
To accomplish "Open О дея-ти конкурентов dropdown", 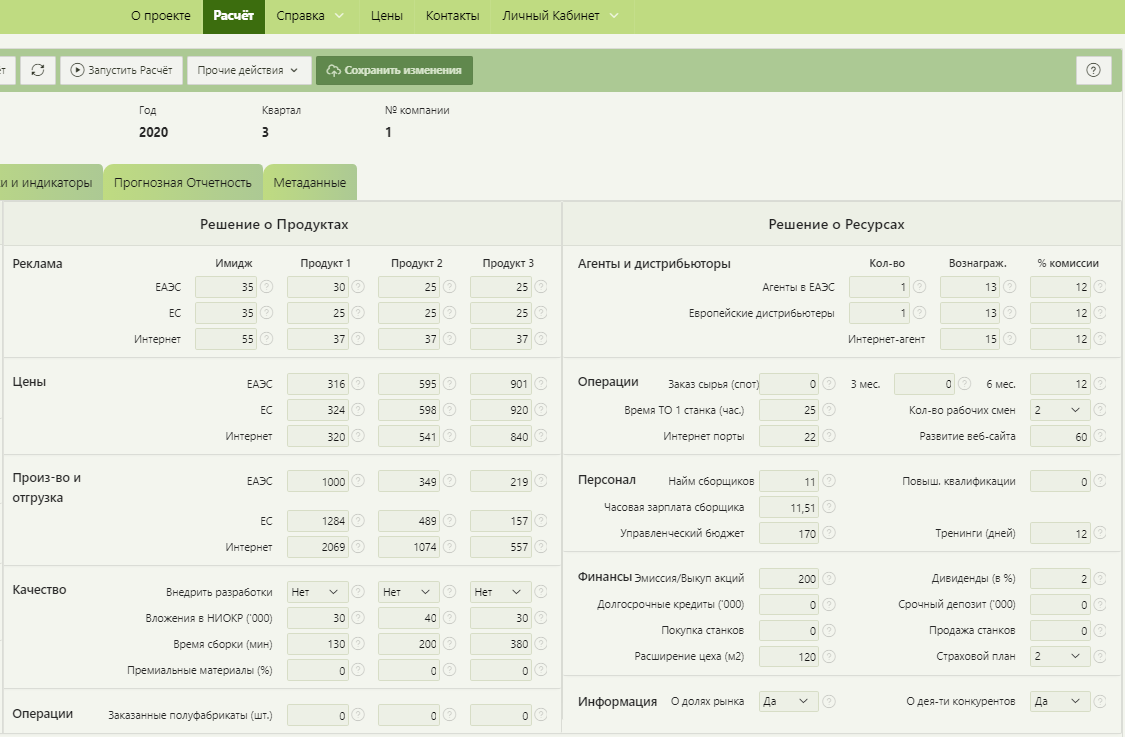I will pyautogui.click(x=1060, y=702).
